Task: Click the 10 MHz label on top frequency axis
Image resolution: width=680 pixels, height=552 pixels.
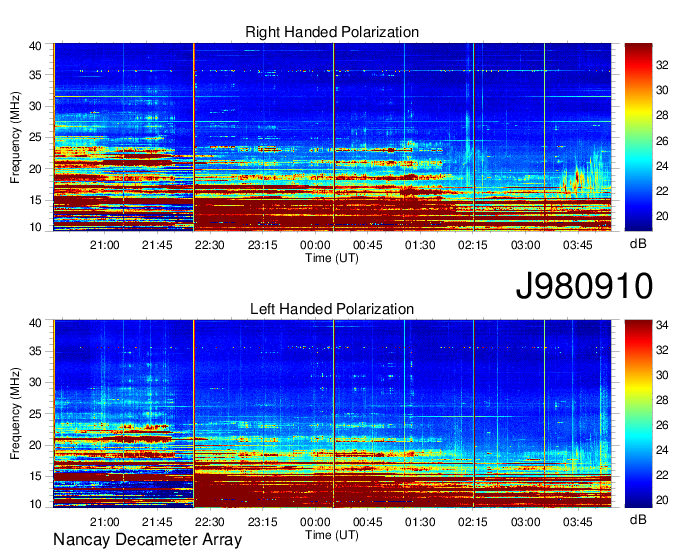Action: [35, 227]
